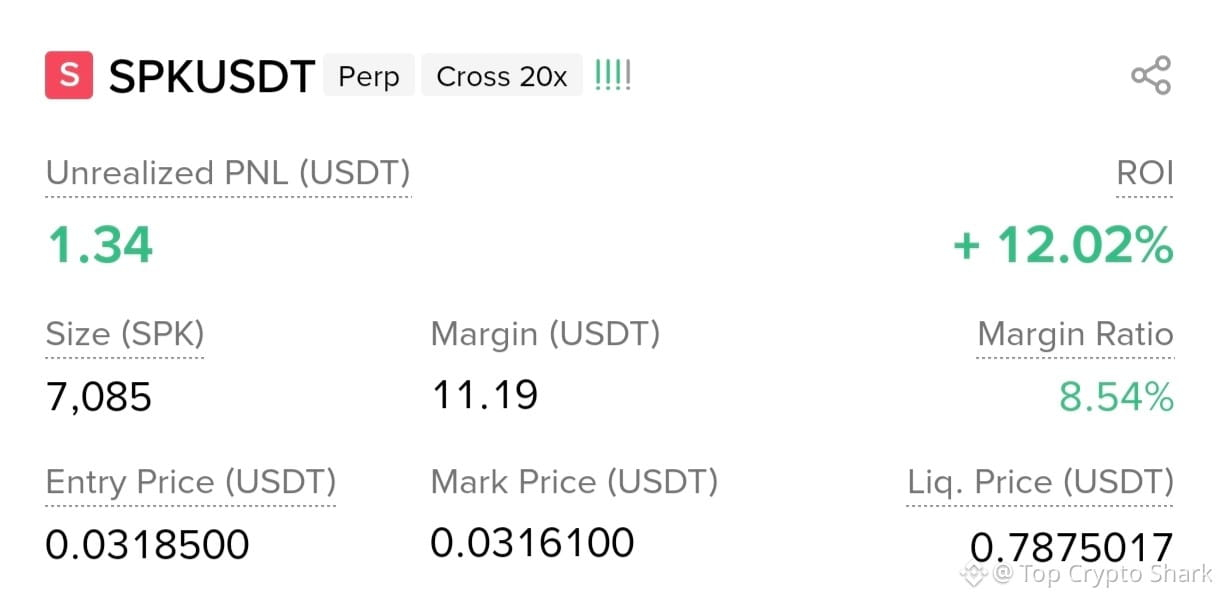Click the 0.0316100 mark price value

click(x=532, y=543)
